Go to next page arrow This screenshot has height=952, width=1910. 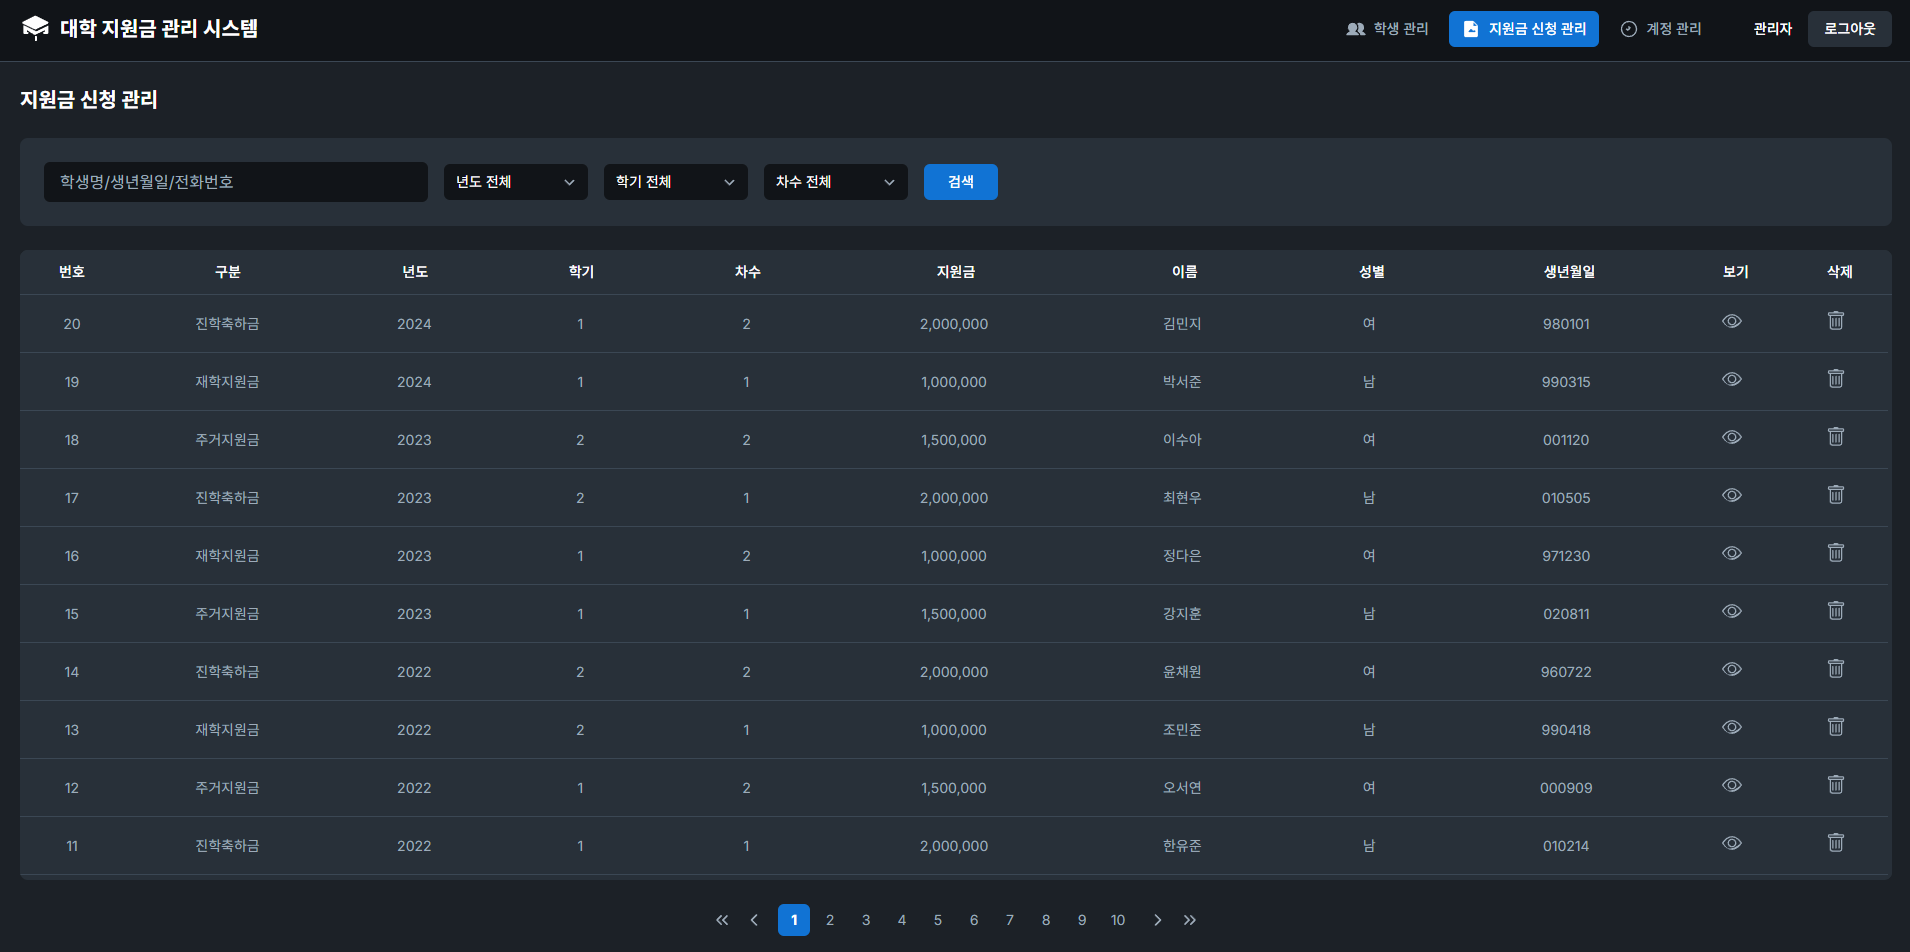pos(1157,920)
